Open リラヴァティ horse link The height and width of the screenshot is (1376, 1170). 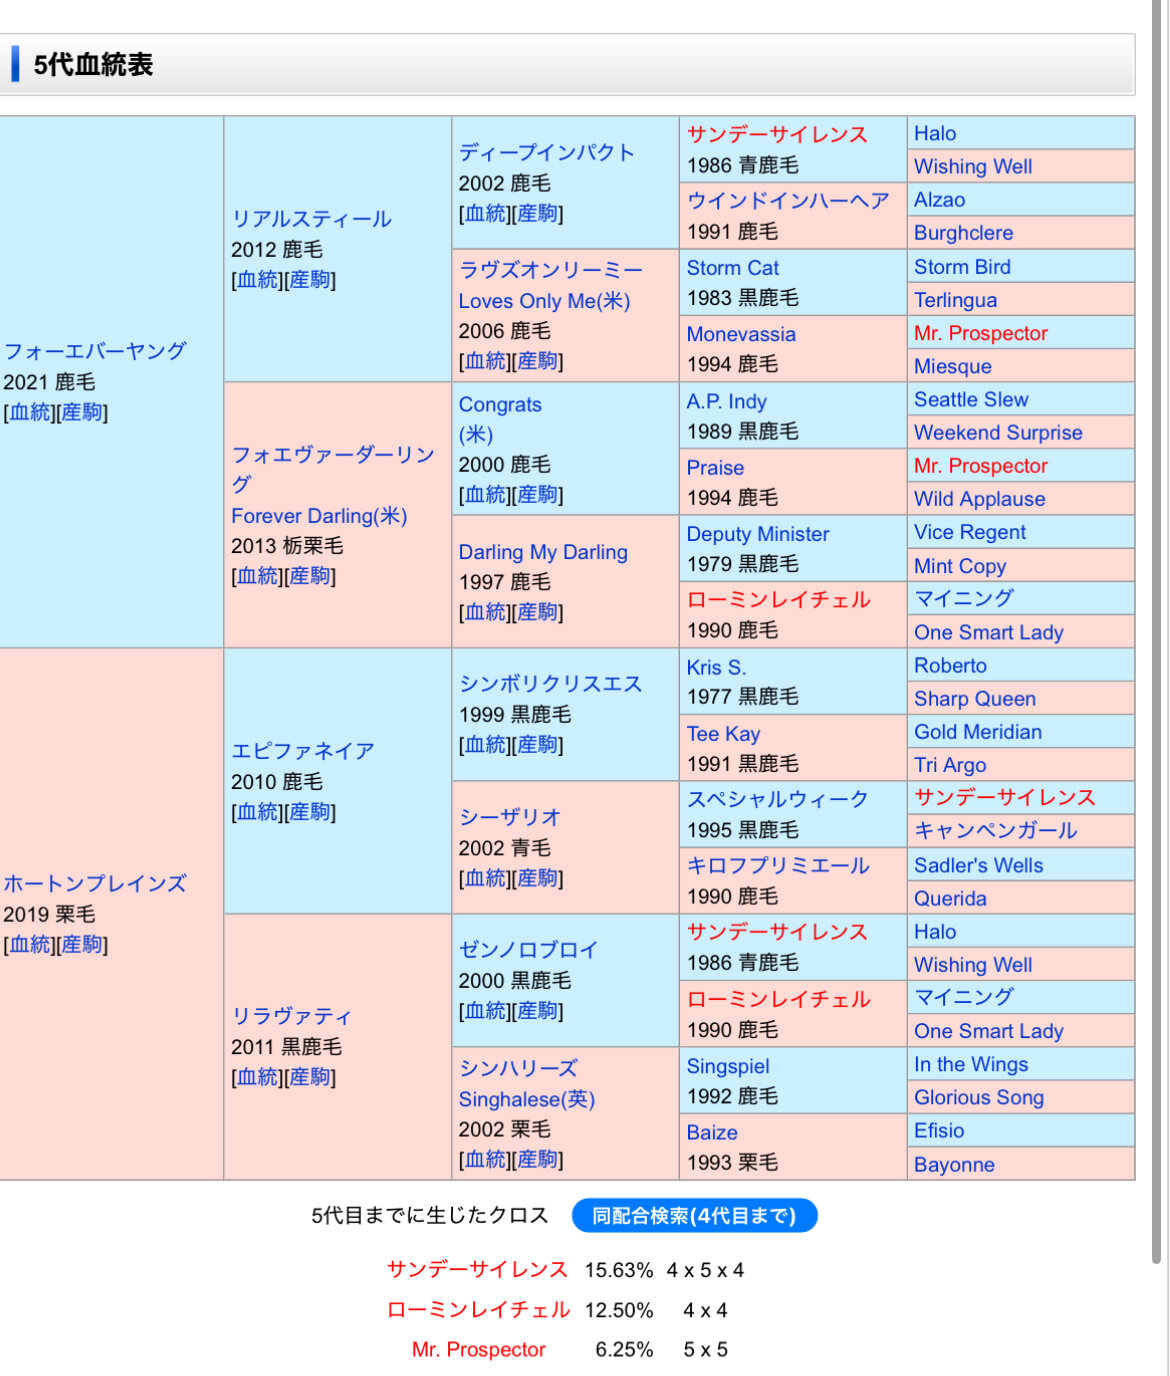pyautogui.click(x=292, y=1016)
